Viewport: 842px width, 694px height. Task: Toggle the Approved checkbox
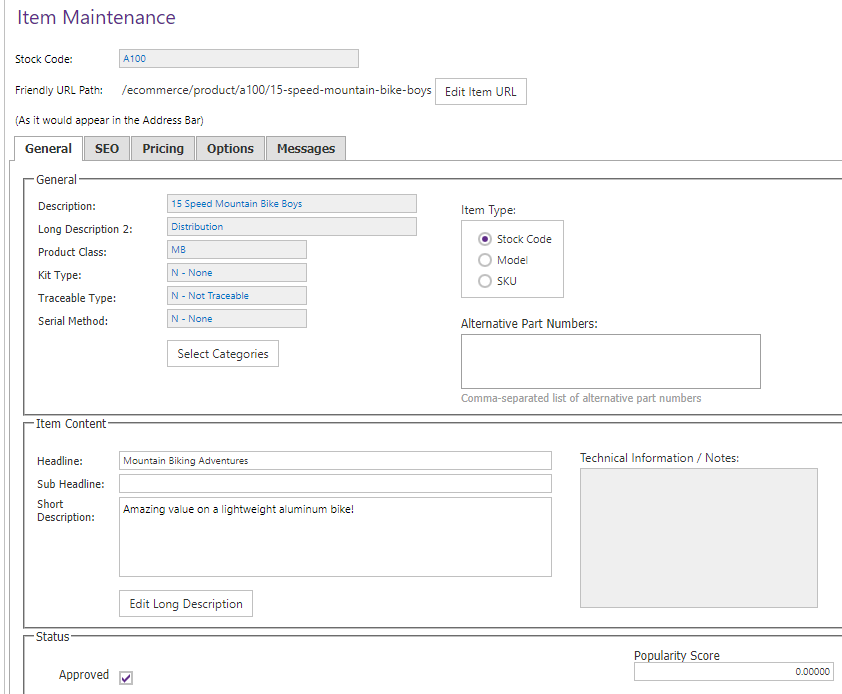click(x=126, y=677)
